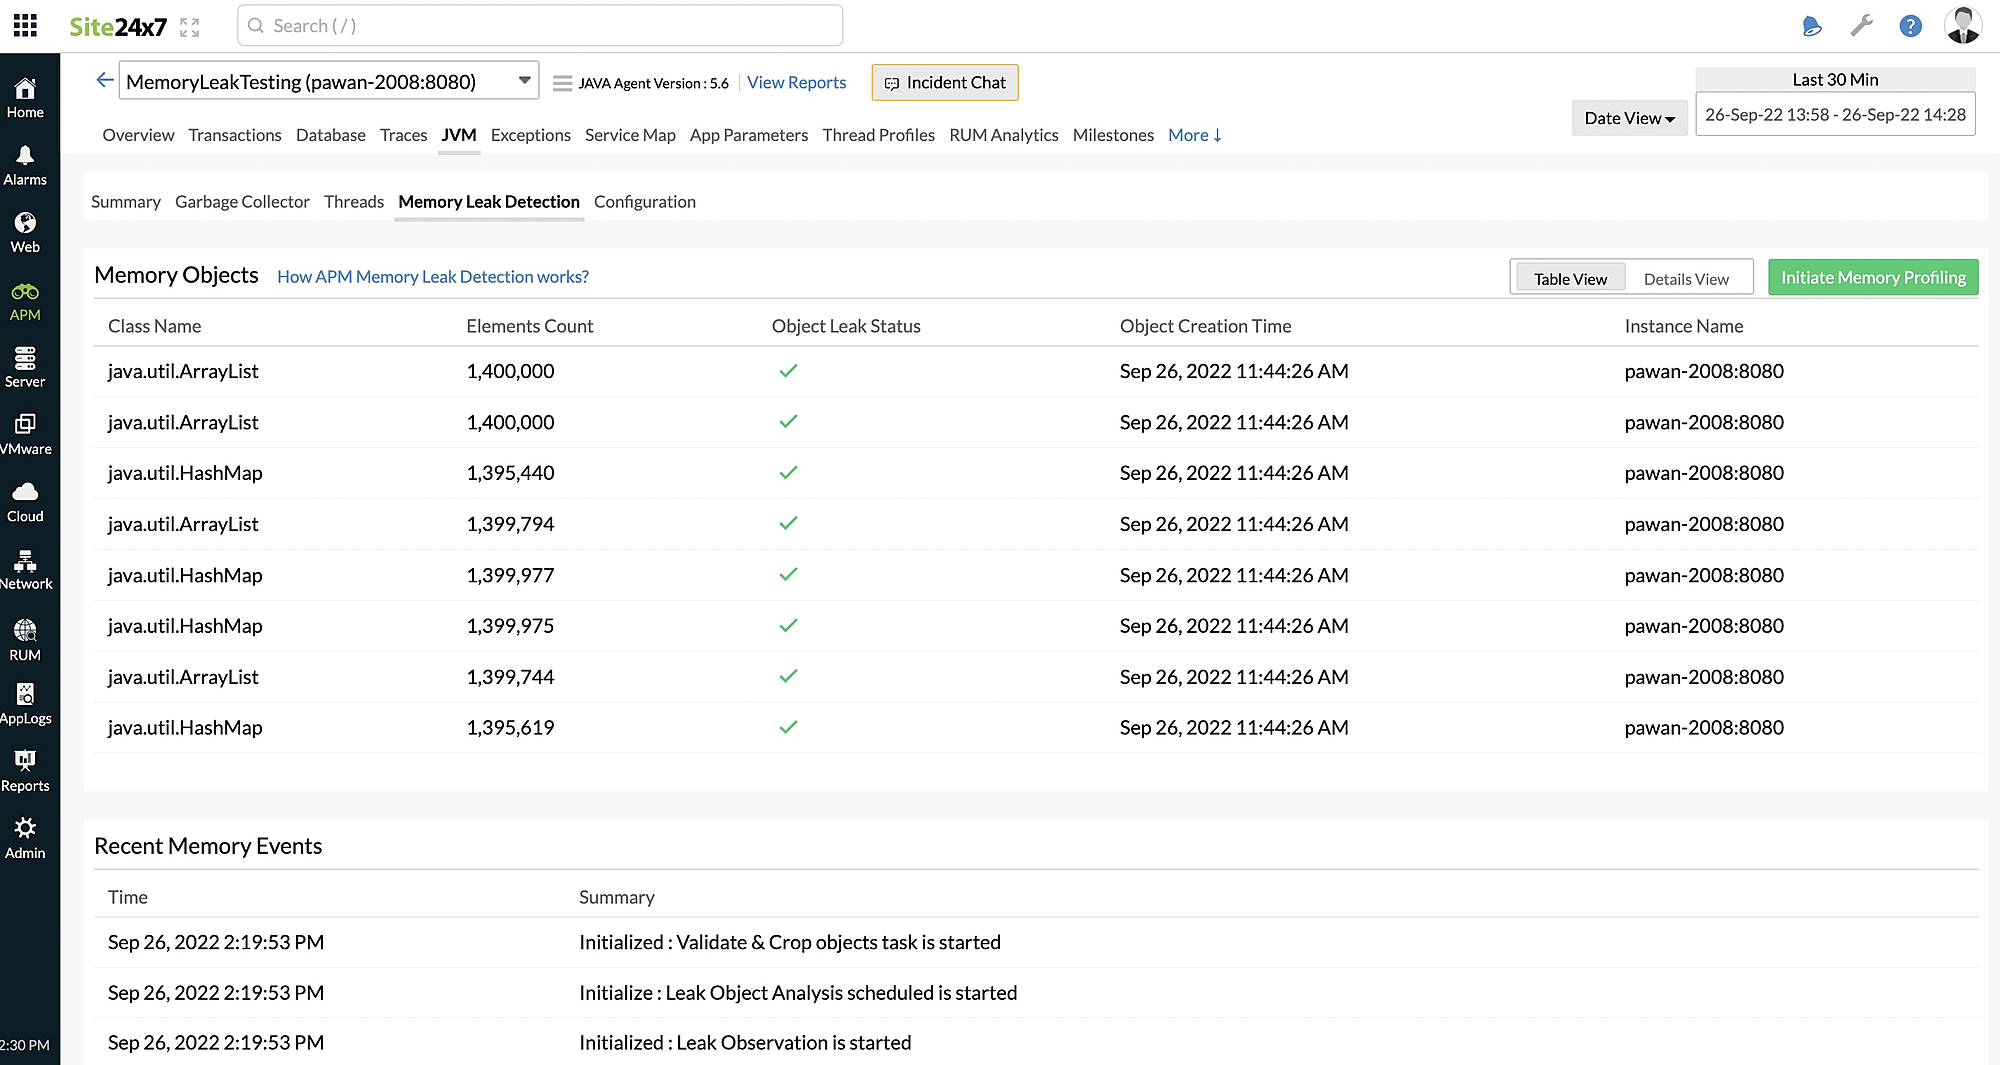The width and height of the screenshot is (2000, 1065).
Task: Open Incident Chat
Action: pyautogui.click(x=945, y=83)
